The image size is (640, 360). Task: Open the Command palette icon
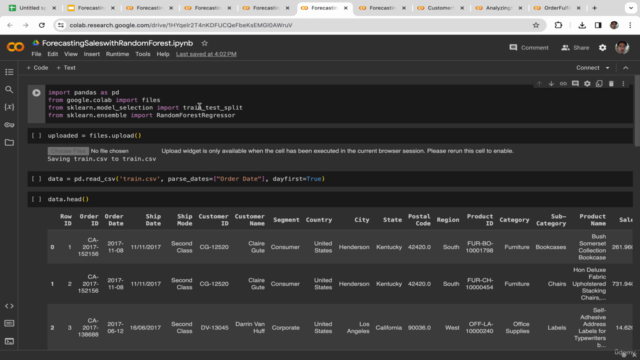tap(9, 323)
